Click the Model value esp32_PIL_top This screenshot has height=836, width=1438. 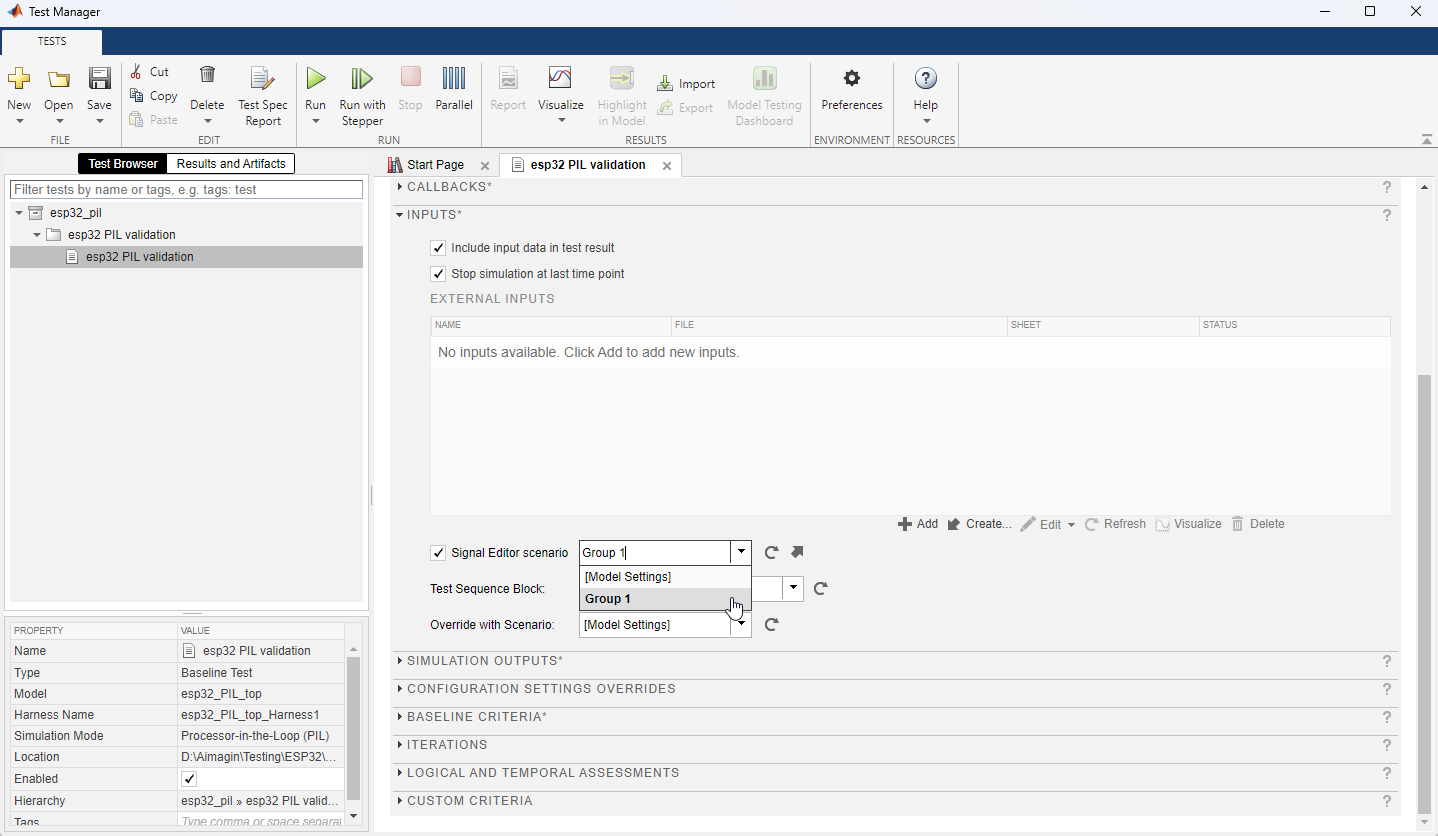(x=221, y=694)
